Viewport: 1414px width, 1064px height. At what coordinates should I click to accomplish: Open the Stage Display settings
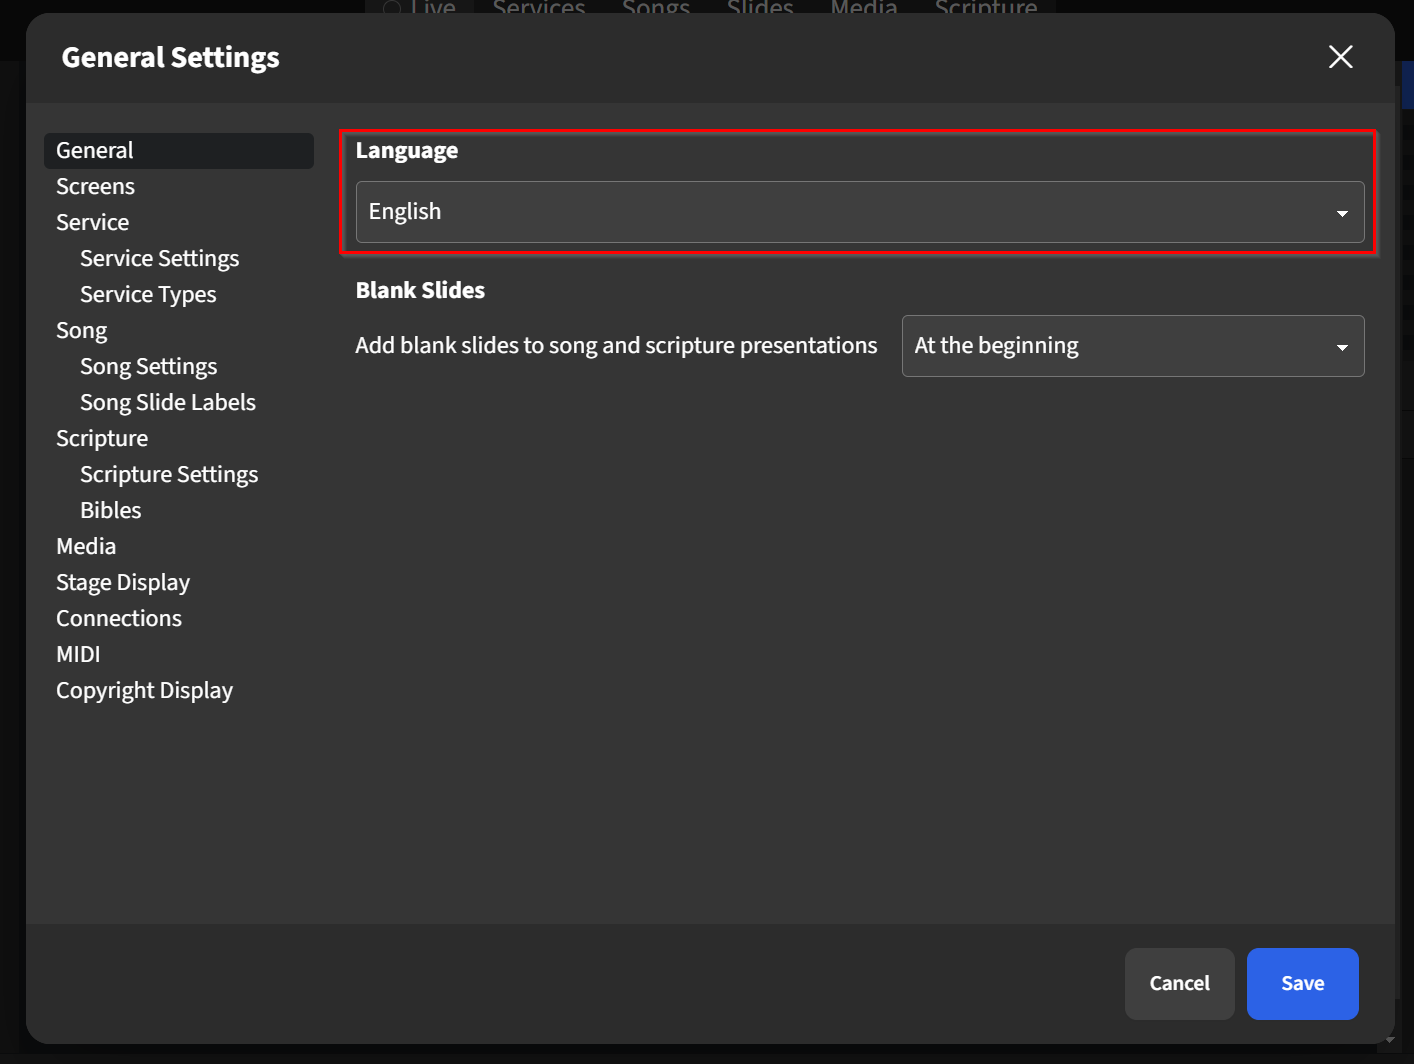pyautogui.click(x=123, y=582)
